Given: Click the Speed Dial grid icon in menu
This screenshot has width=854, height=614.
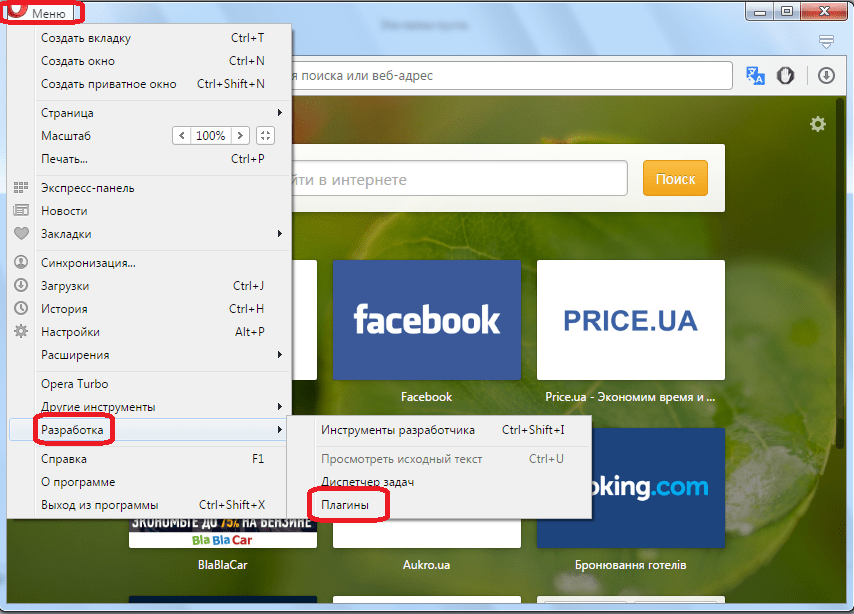Looking at the screenshot, I should [21, 188].
